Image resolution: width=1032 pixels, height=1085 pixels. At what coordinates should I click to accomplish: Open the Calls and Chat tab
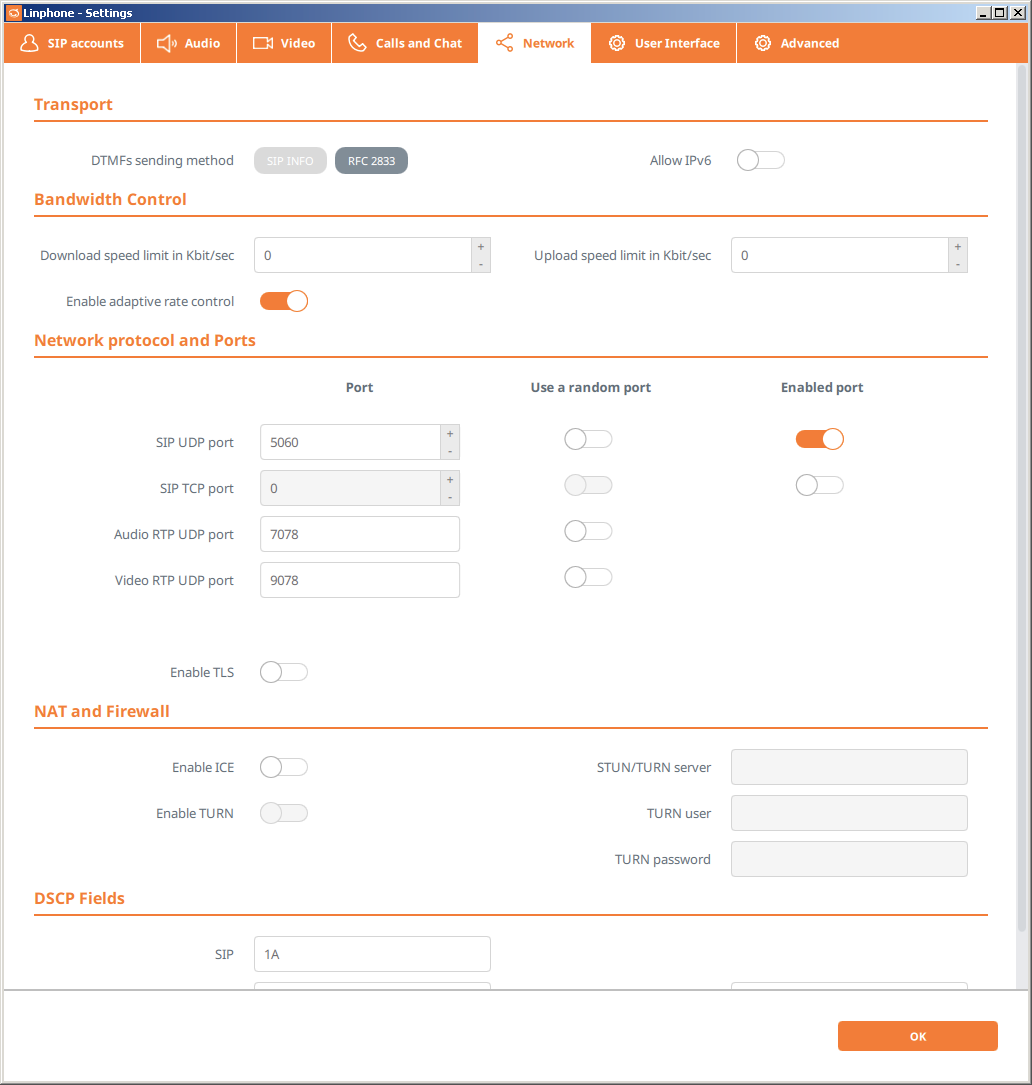click(x=405, y=43)
